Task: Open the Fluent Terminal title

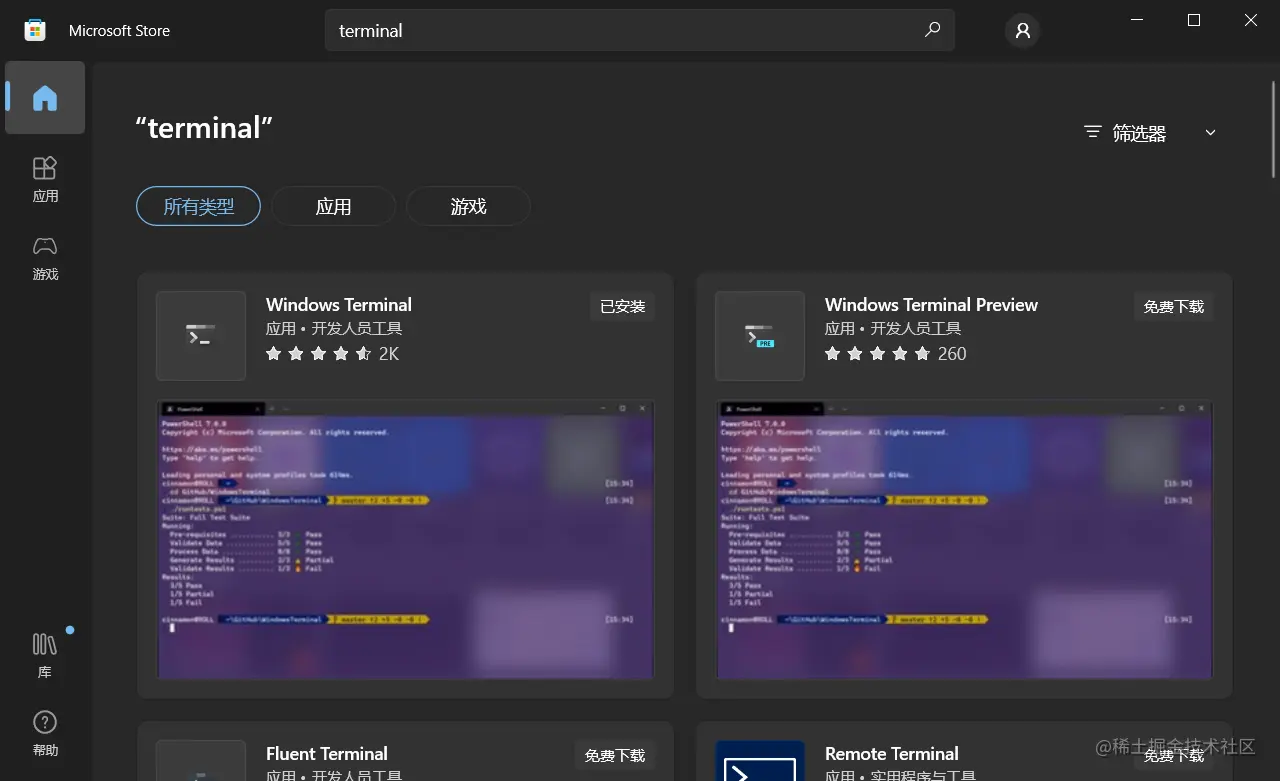Action: click(327, 754)
